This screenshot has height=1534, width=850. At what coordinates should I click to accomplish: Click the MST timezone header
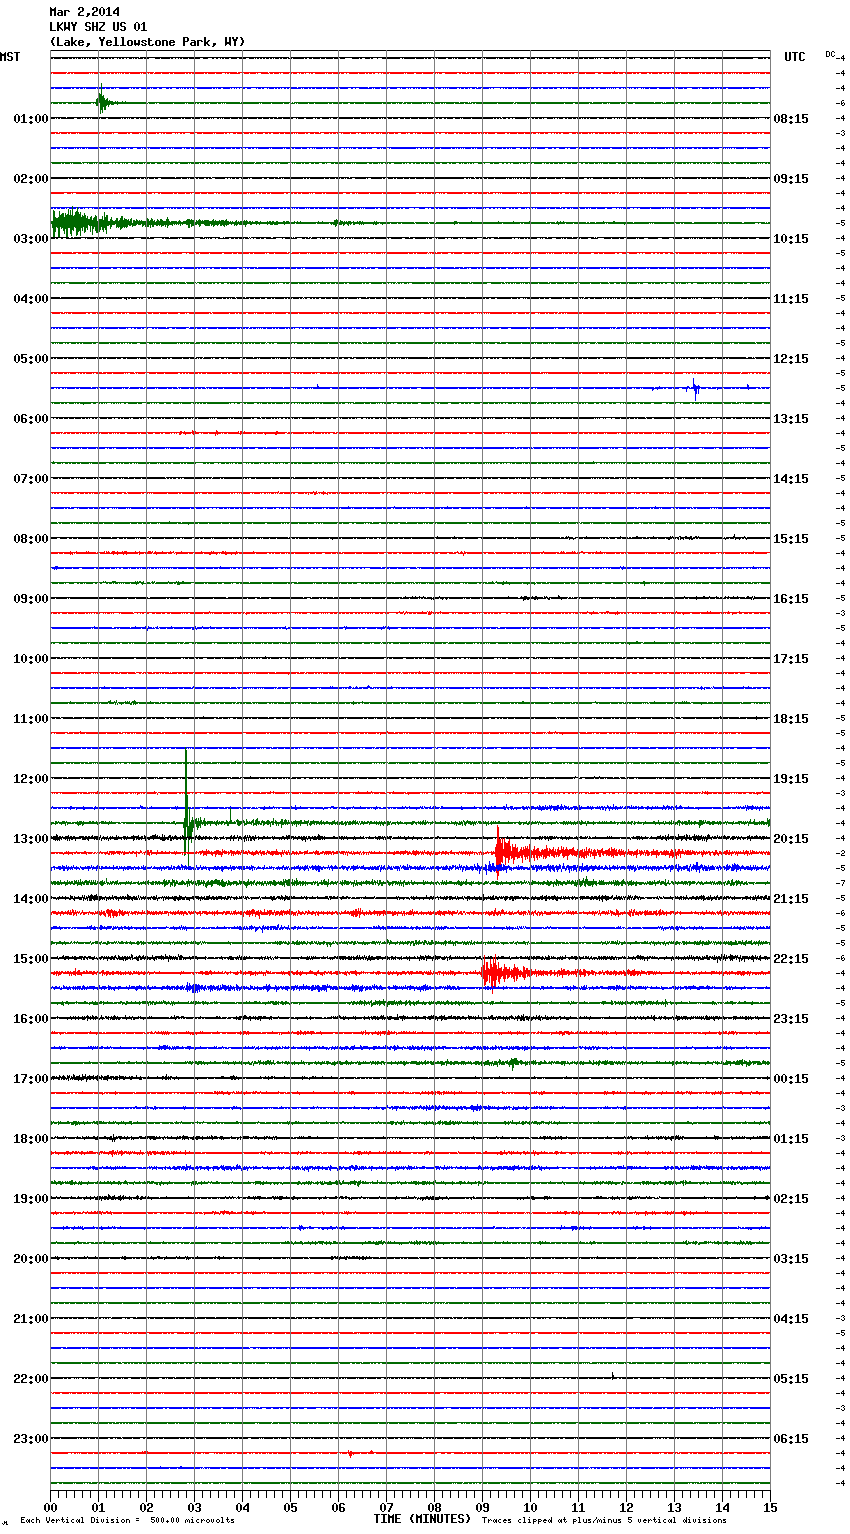[x=10, y=57]
